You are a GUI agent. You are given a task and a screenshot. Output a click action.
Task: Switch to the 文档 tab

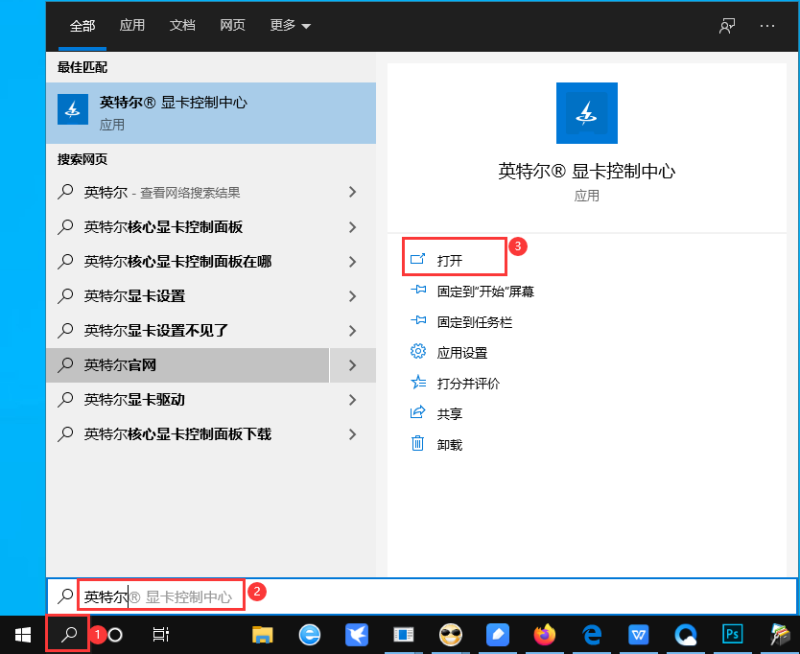182,26
